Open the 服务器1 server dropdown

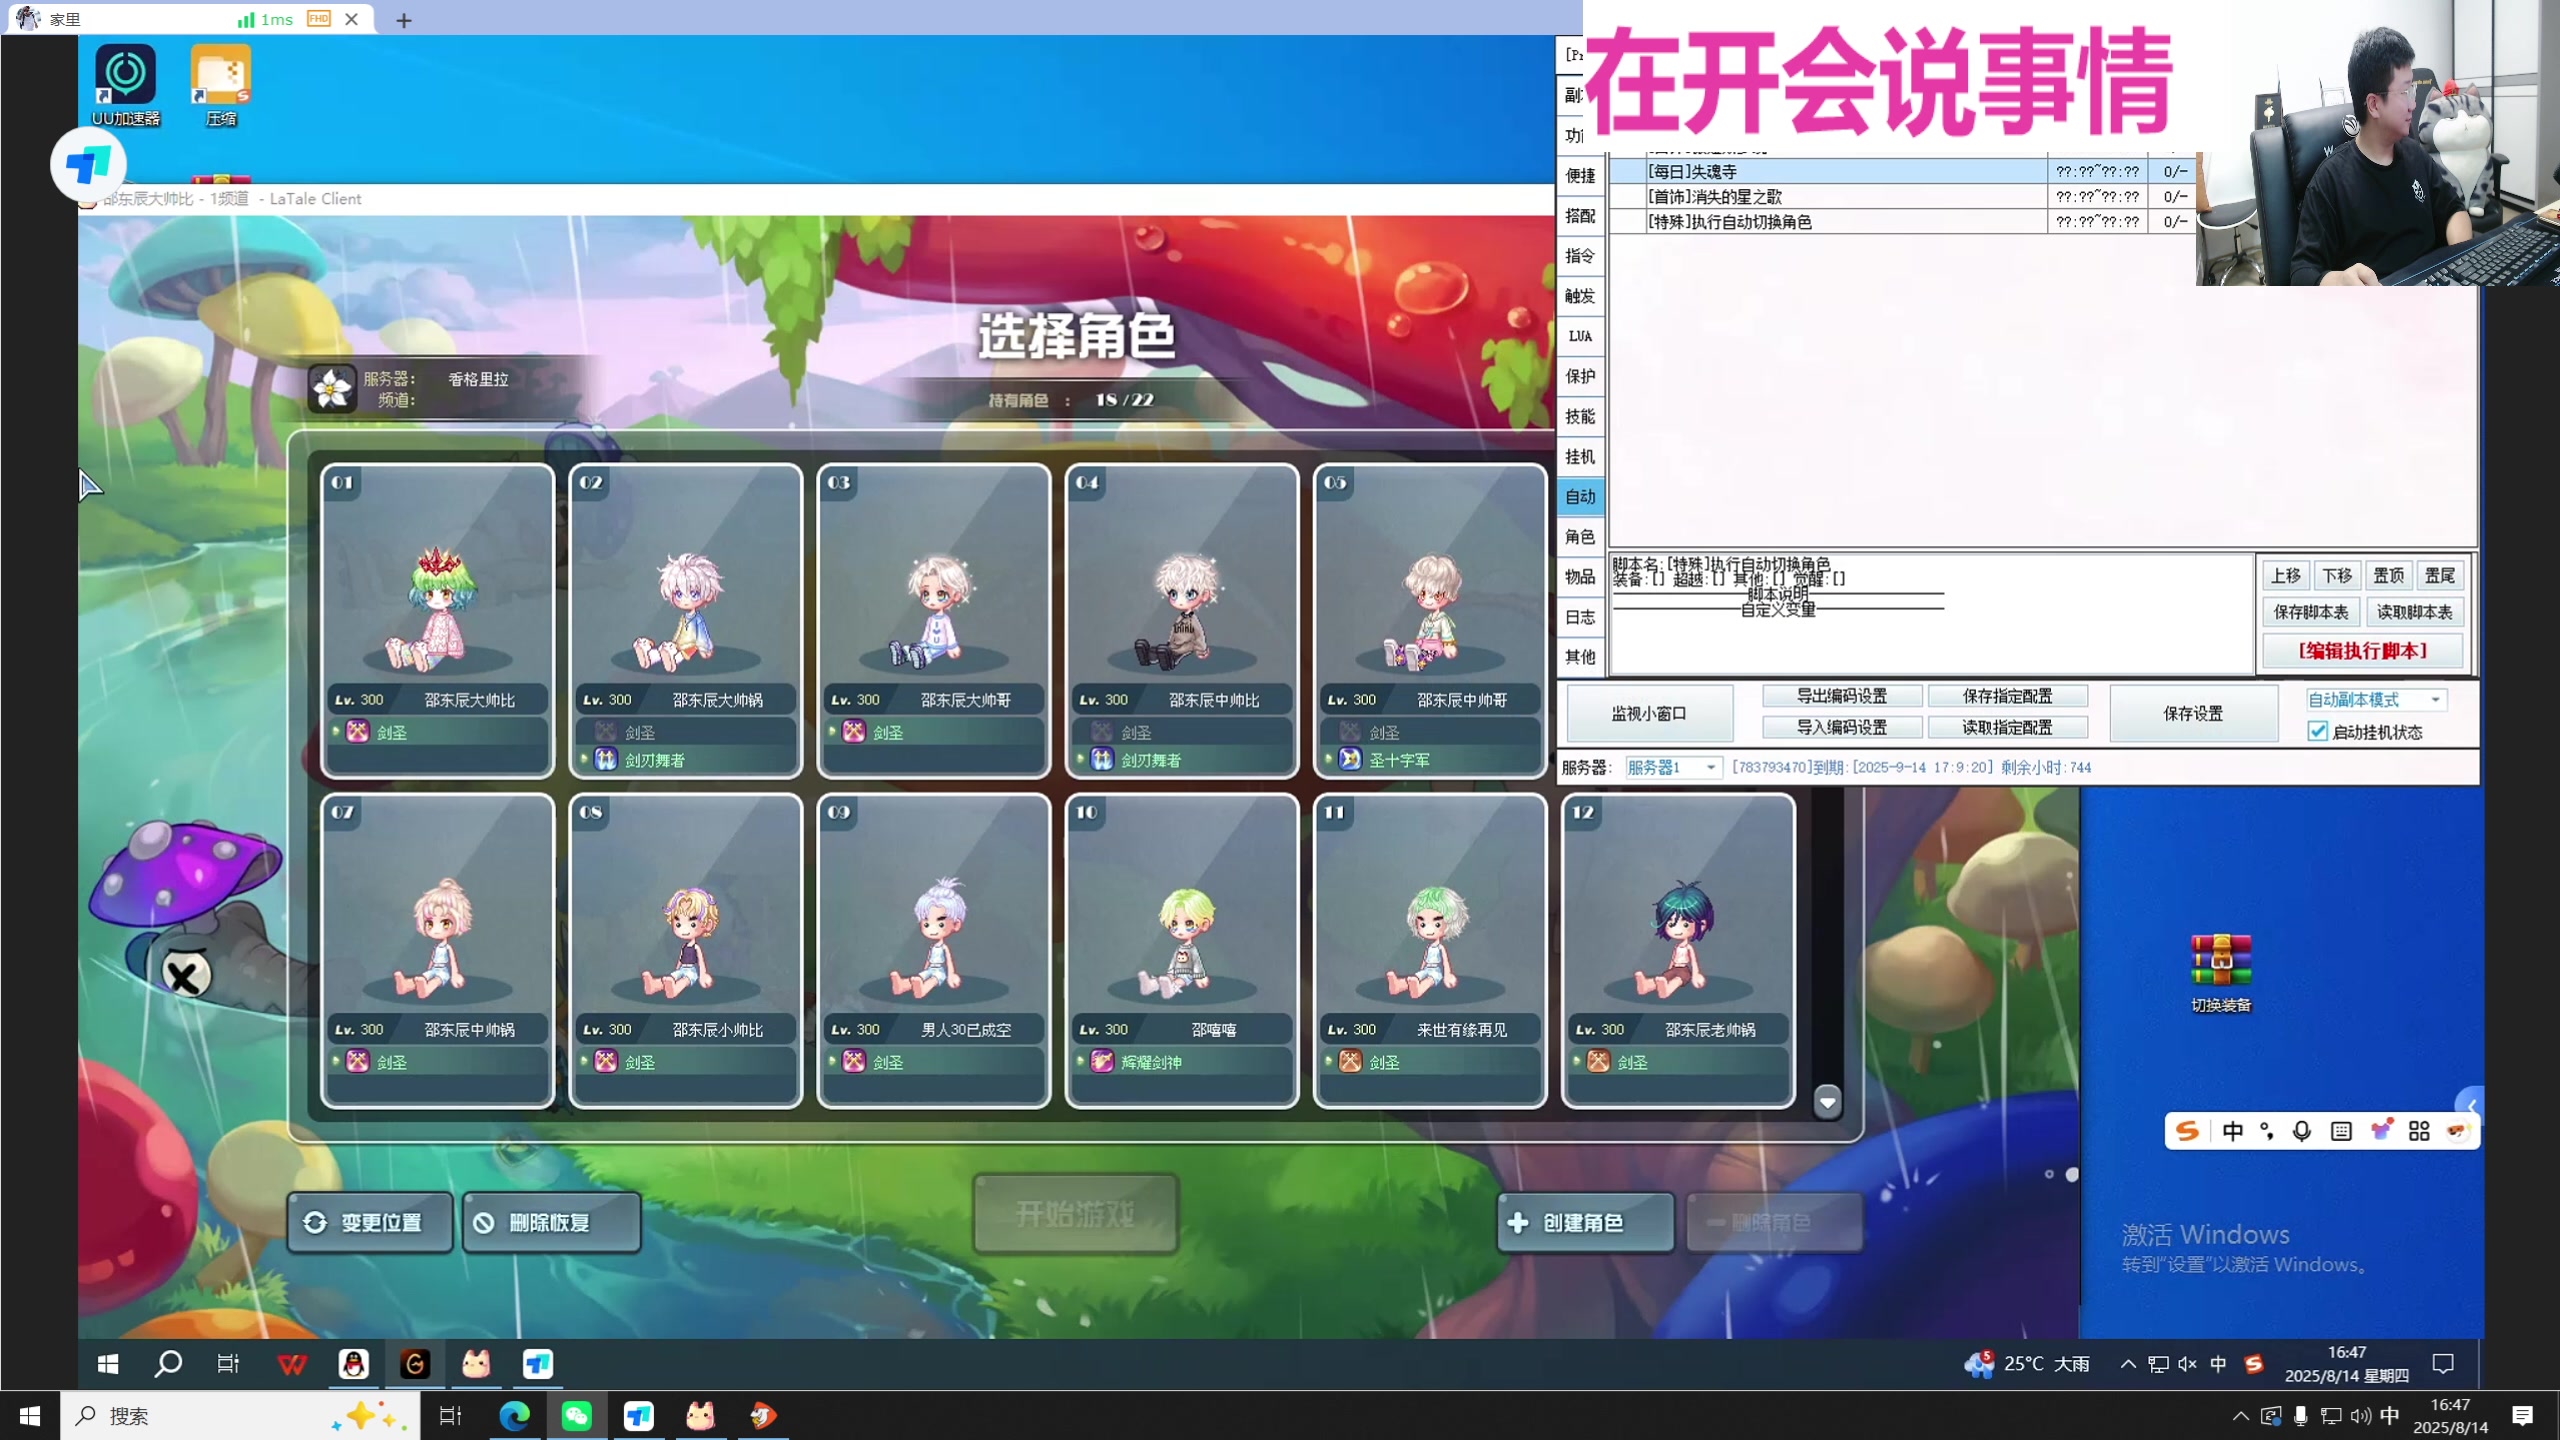point(1671,767)
